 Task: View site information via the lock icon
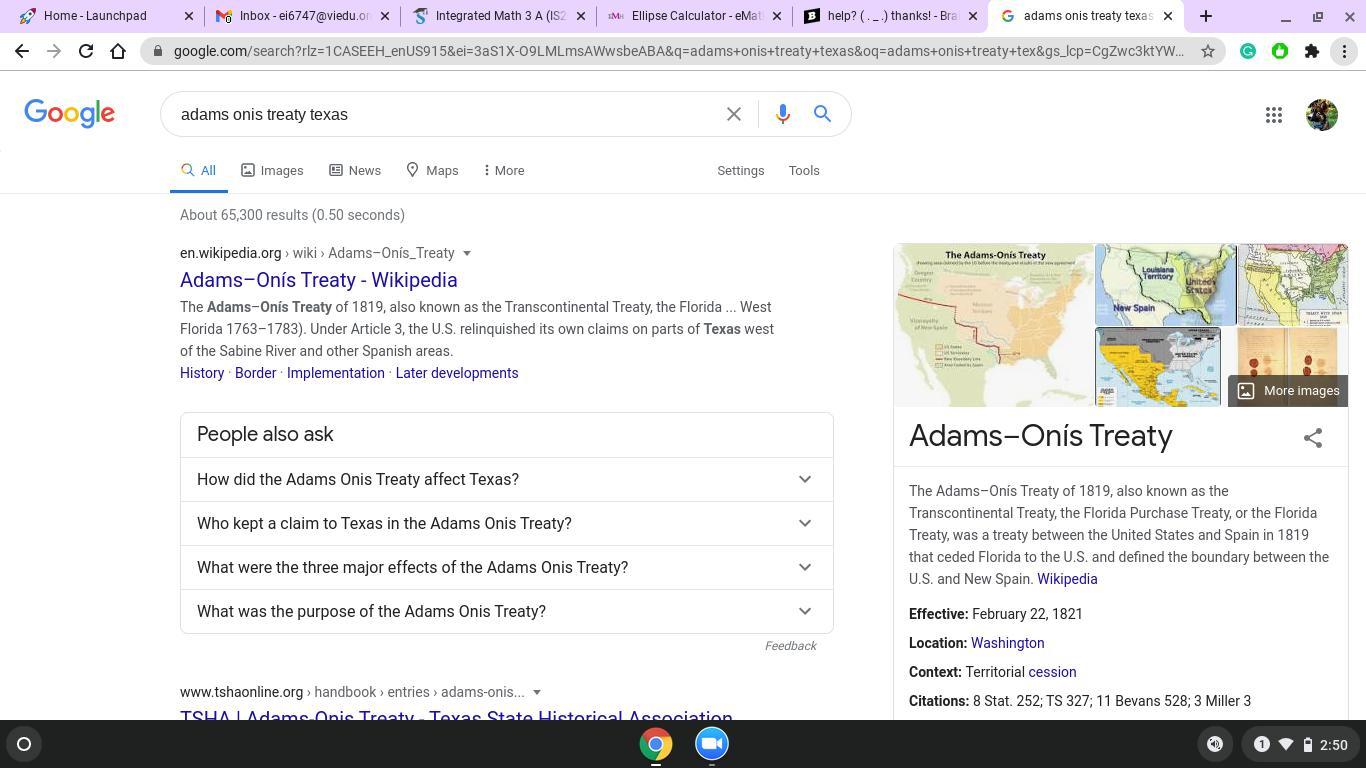click(158, 51)
